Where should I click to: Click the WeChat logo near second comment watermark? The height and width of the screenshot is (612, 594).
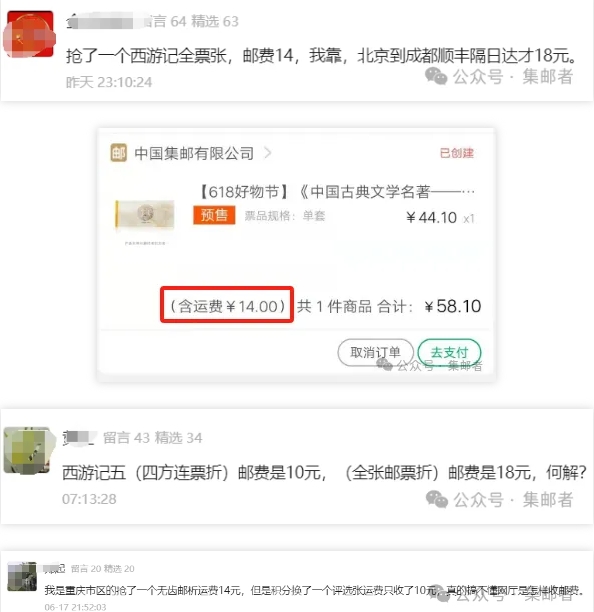click(x=437, y=499)
